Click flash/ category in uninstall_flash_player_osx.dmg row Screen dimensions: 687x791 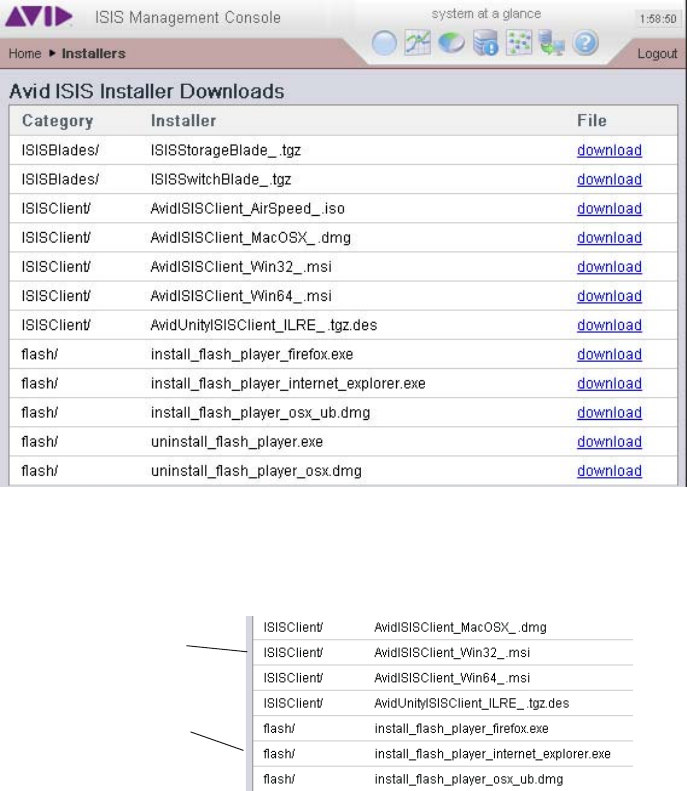pos(39,471)
